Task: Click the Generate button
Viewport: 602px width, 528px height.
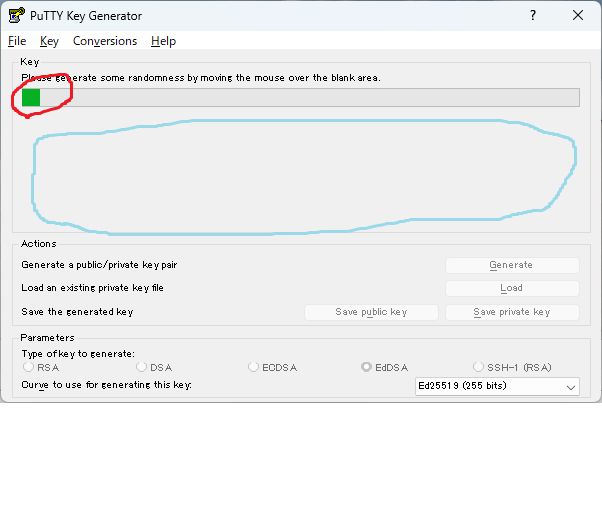Action: pos(512,265)
